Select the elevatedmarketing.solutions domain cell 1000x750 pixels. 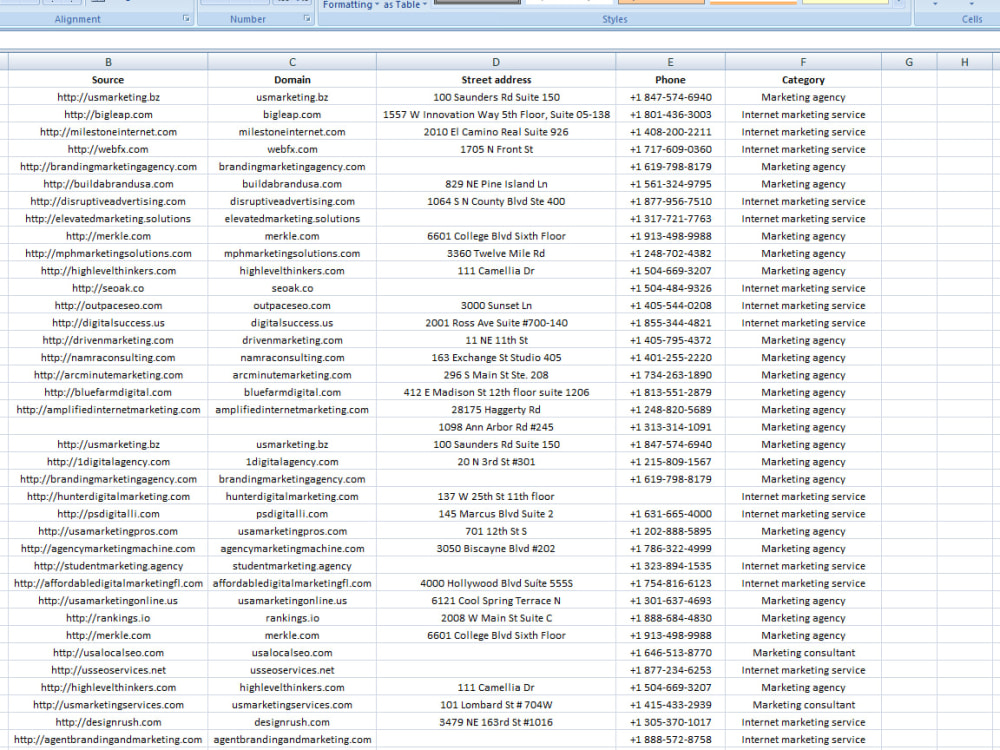pyautogui.click(x=292, y=219)
